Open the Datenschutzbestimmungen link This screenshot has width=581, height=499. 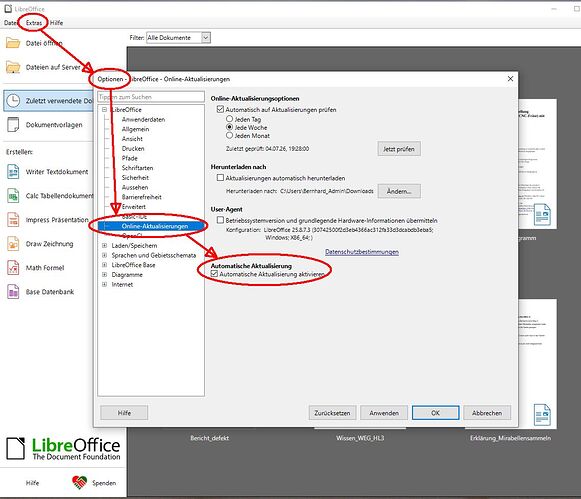362,252
